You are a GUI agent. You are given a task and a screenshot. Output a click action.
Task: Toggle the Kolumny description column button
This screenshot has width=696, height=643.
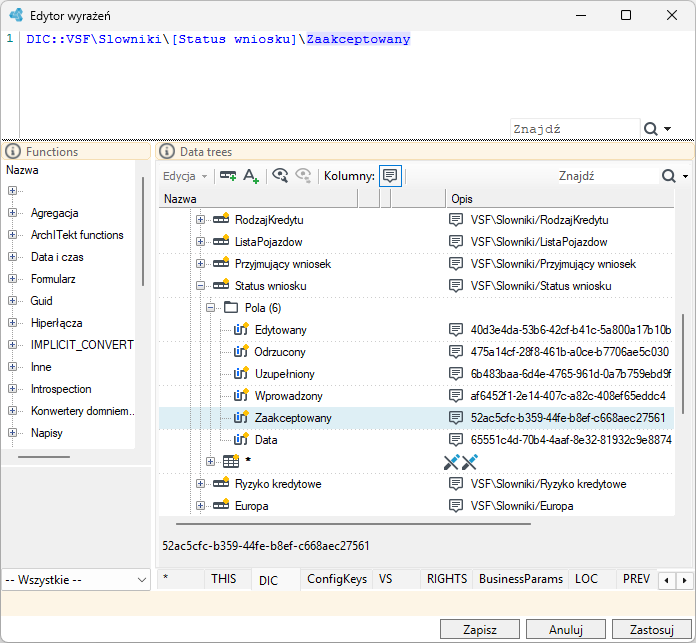(x=390, y=176)
